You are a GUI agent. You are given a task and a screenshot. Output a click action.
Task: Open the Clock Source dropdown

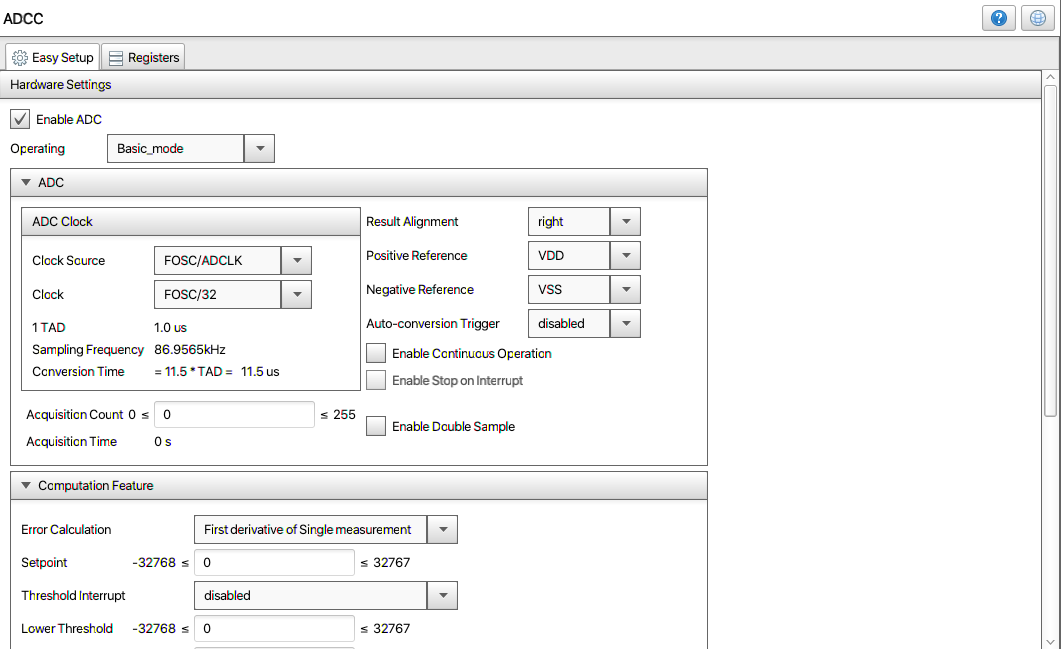click(x=296, y=260)
